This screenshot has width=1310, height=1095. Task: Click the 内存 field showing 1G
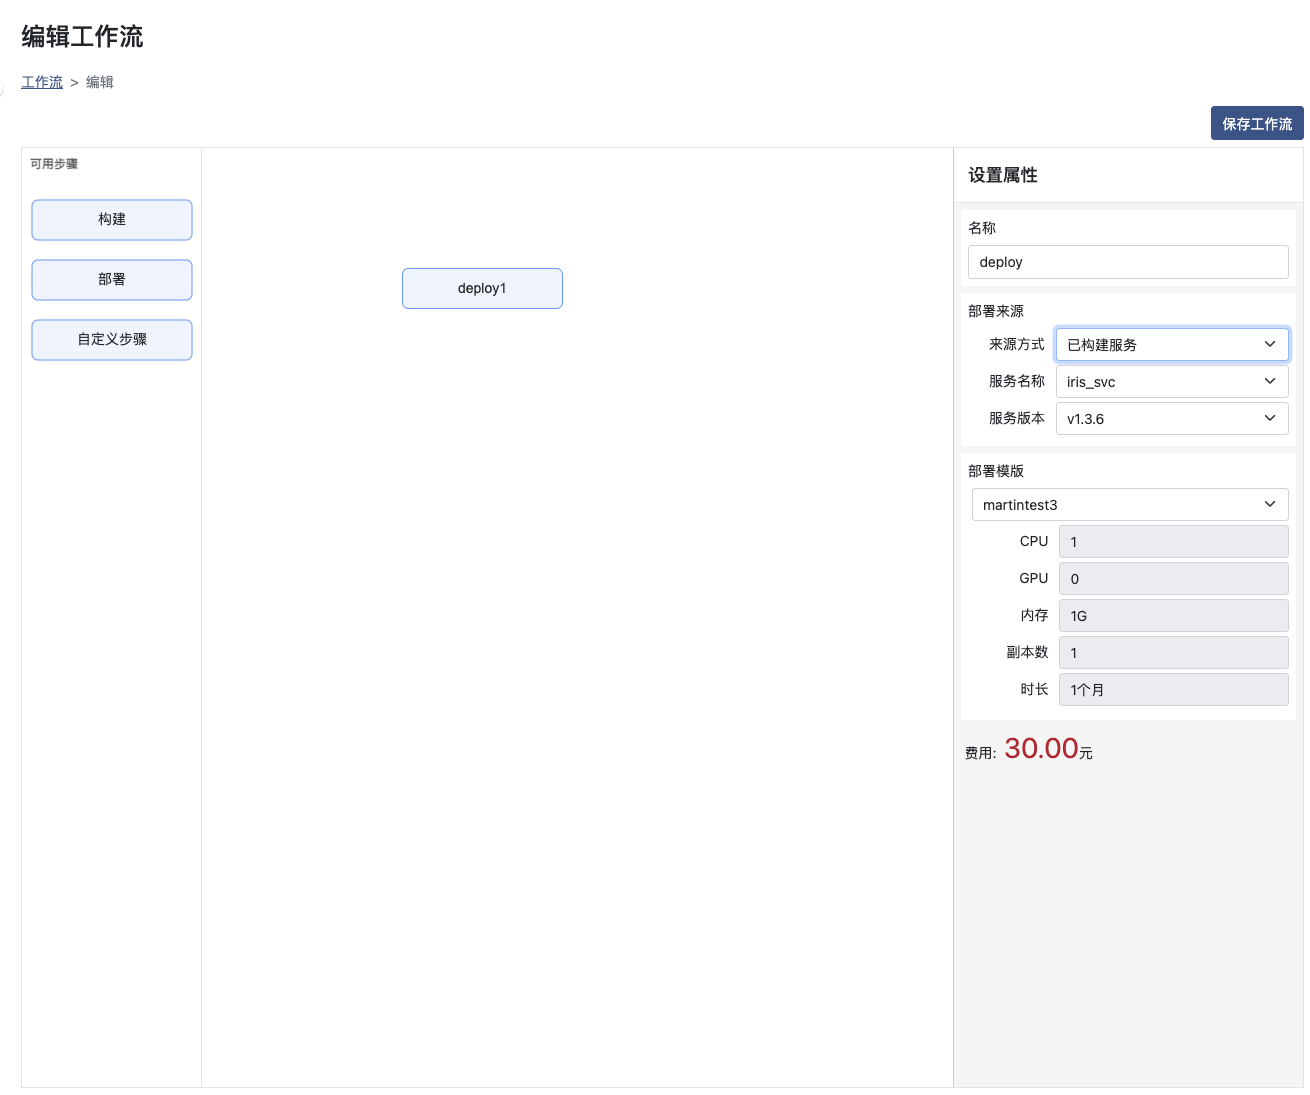click(1172, 615)
